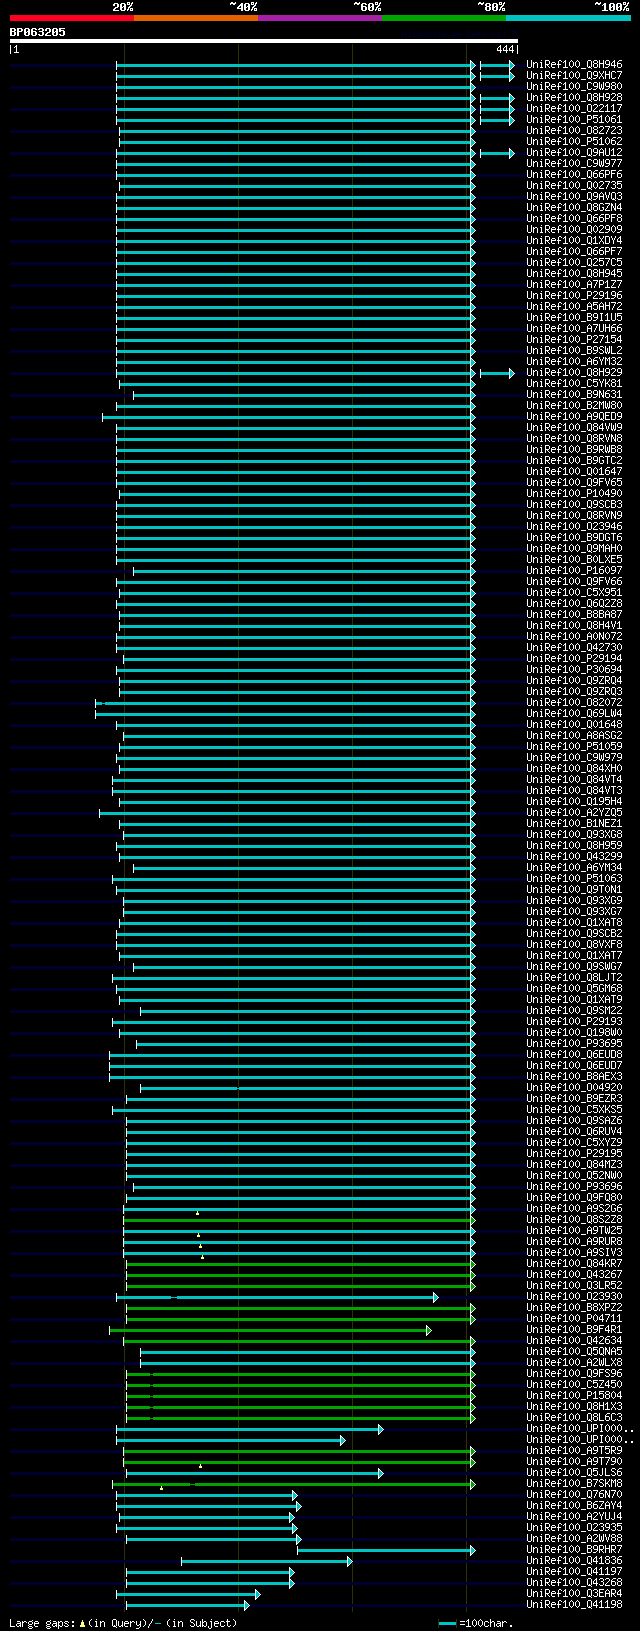Select label UniRef100_C5X951

pyautogui.click(x=574, y=593)
